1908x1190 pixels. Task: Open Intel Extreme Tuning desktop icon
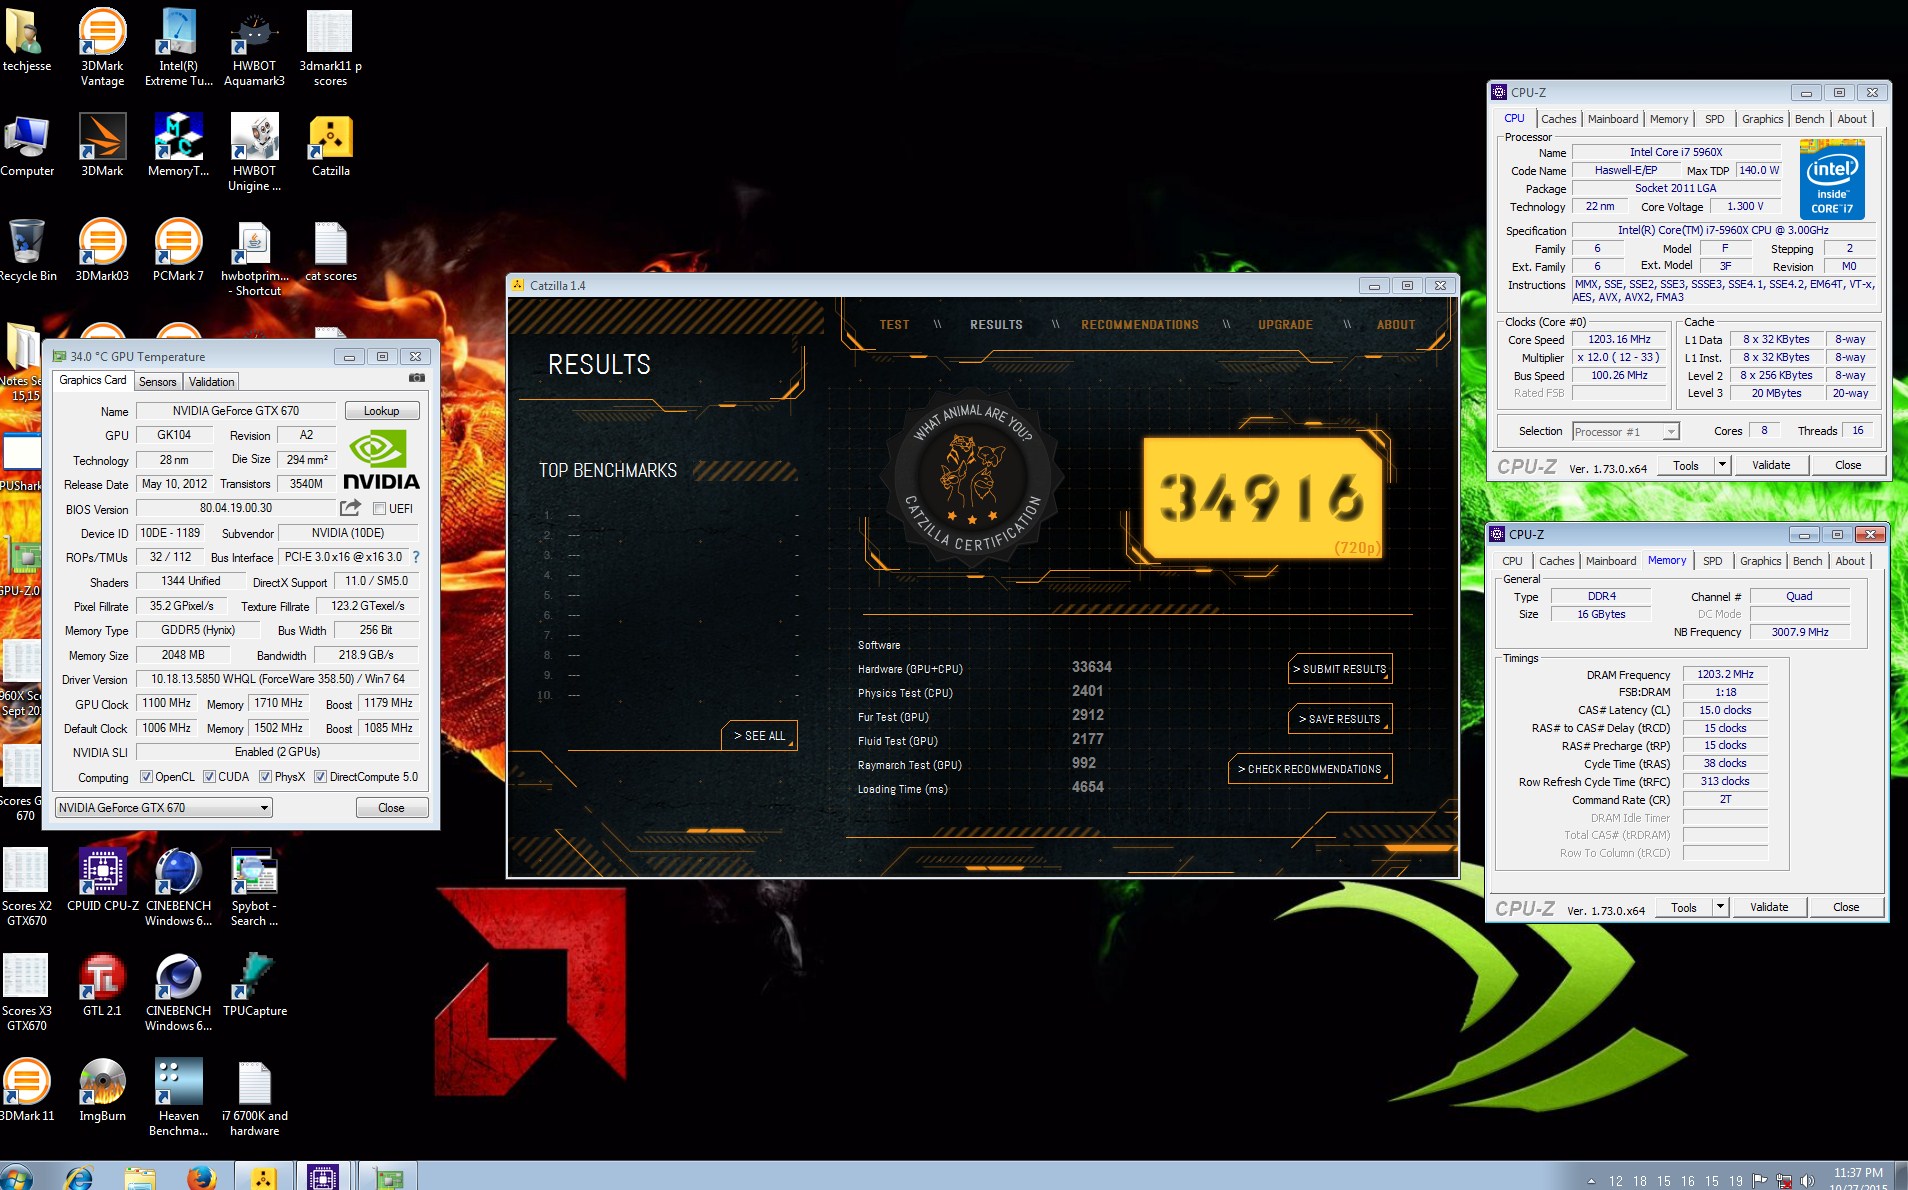178,46
